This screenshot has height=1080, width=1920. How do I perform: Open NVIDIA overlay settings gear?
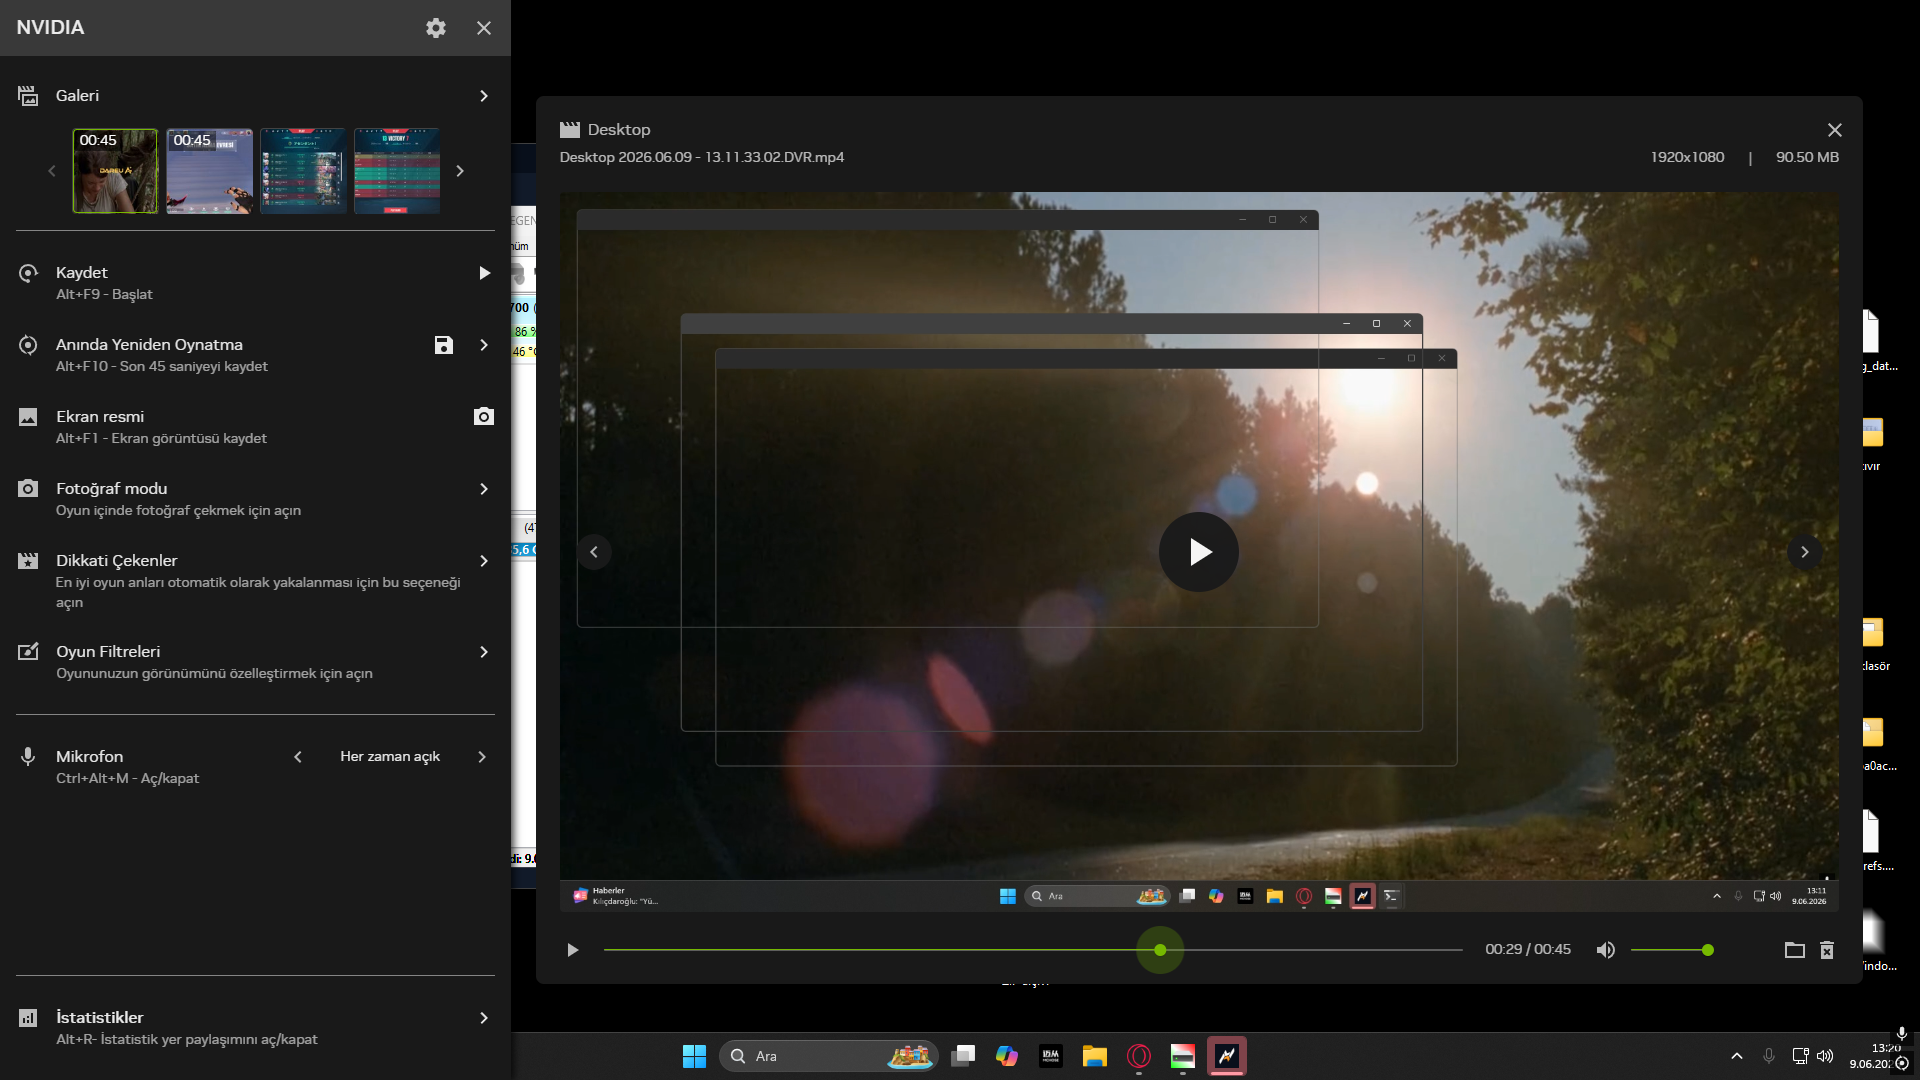pyautogui.click(x=436, y=28)
